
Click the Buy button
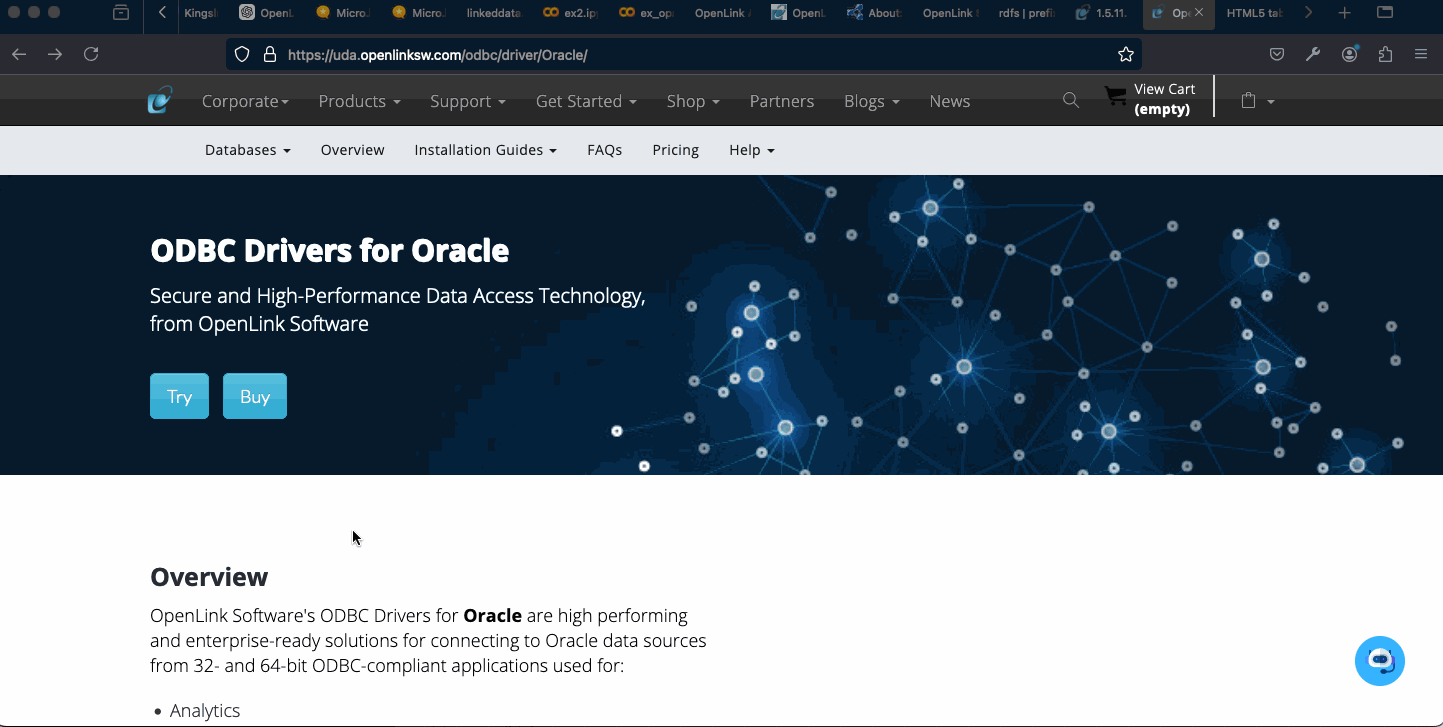(255, 396)
